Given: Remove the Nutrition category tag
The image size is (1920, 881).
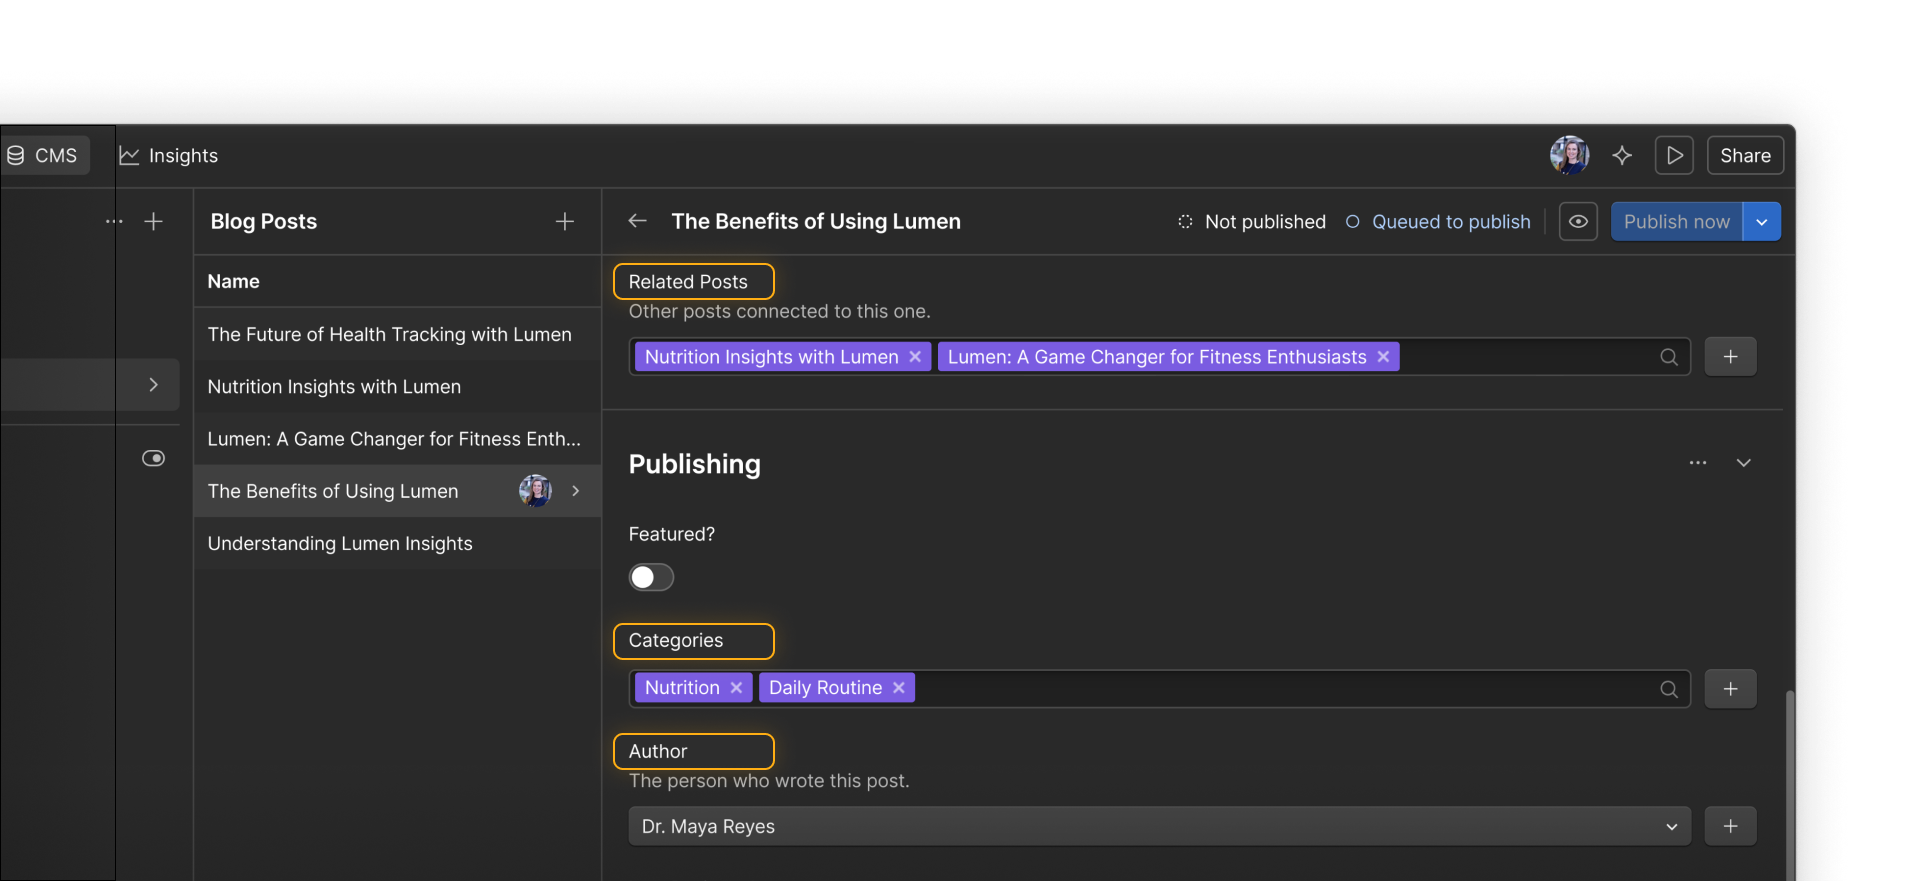Looking at the screenshot, I should point(736,688).
